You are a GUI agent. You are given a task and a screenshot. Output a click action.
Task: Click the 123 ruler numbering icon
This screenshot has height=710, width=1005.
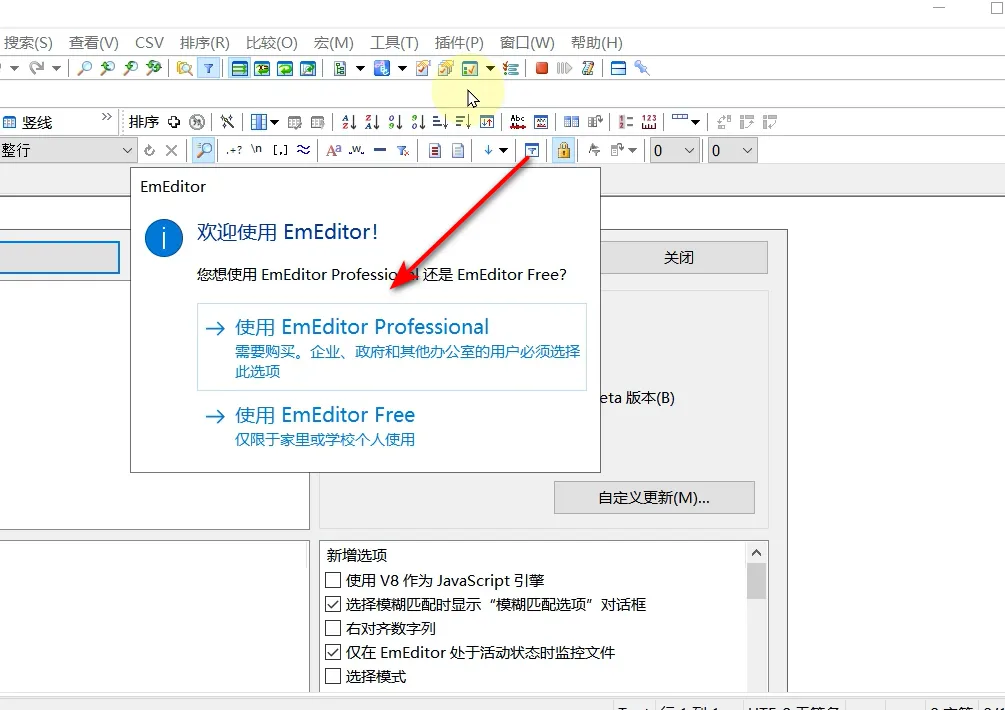tap(649, 122)
